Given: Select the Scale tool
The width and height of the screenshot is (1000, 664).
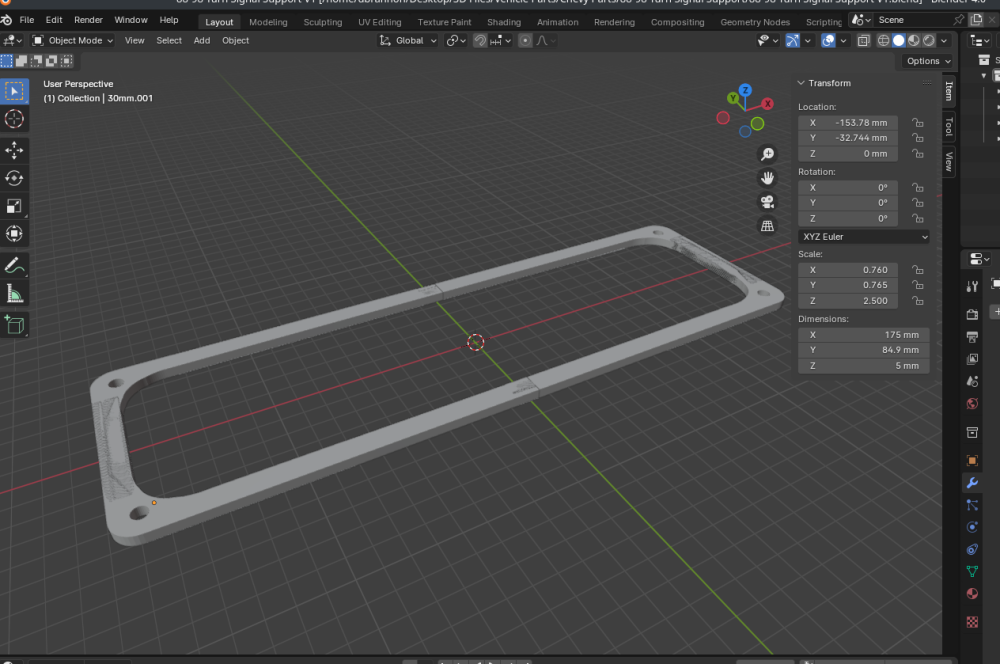Looking at the screenshot, I should [x=14, y=206].
